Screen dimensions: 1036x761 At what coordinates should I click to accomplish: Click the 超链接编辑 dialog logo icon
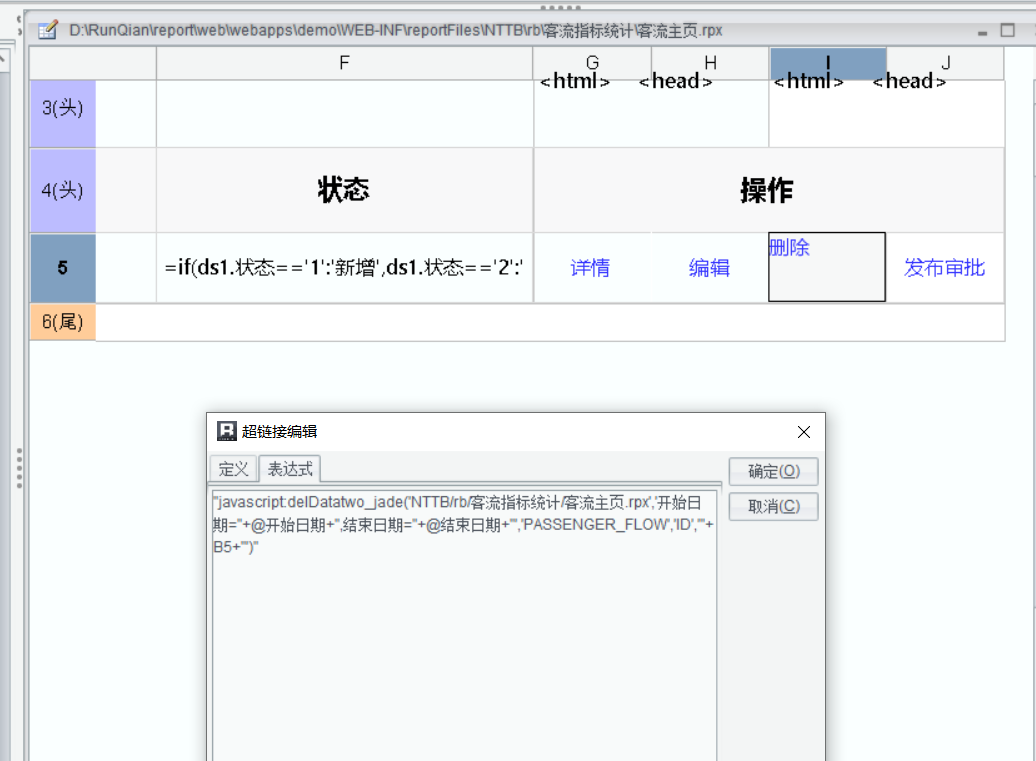[226, 431]
